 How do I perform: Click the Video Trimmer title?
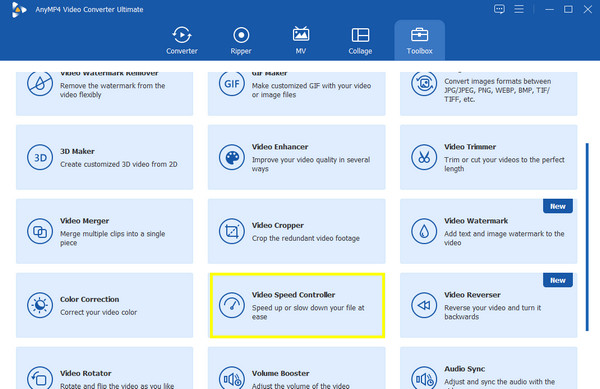tap(470, 147)
